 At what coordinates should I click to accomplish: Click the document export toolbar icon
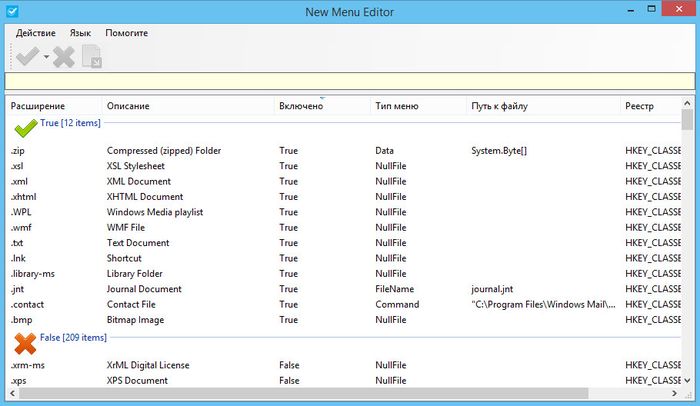point(92,57)
